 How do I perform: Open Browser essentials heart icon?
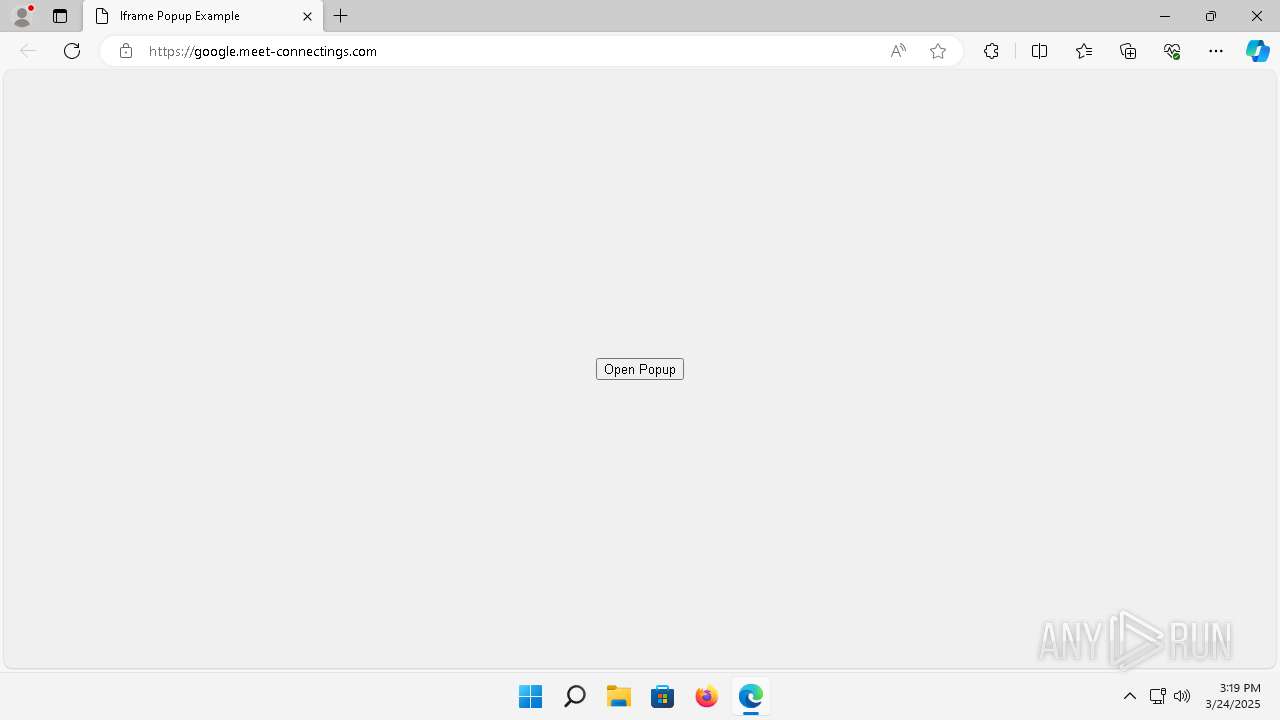1172,51
